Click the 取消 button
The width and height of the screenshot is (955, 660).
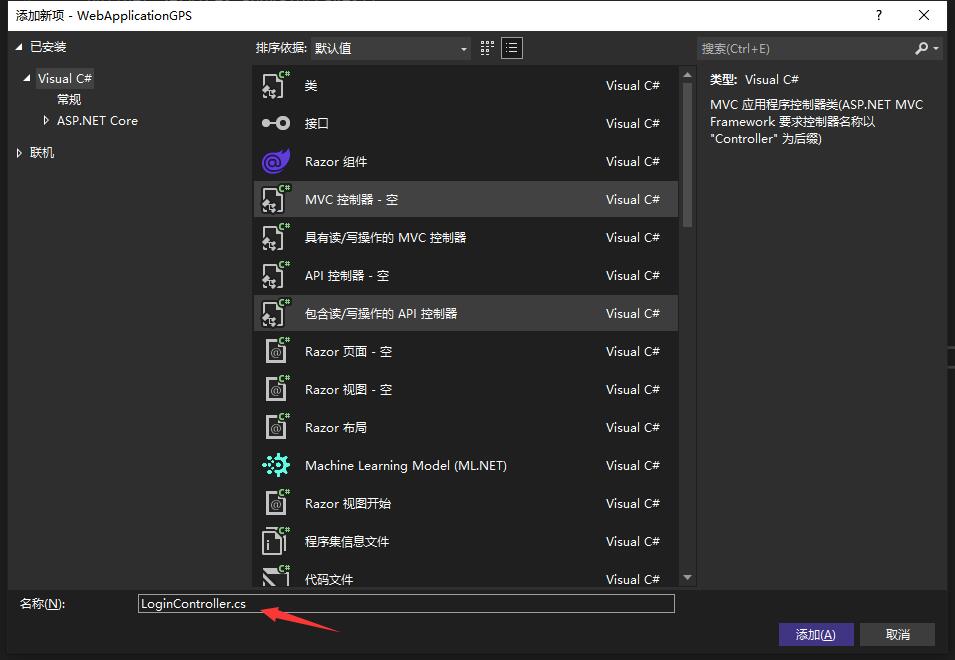[897, 635]
